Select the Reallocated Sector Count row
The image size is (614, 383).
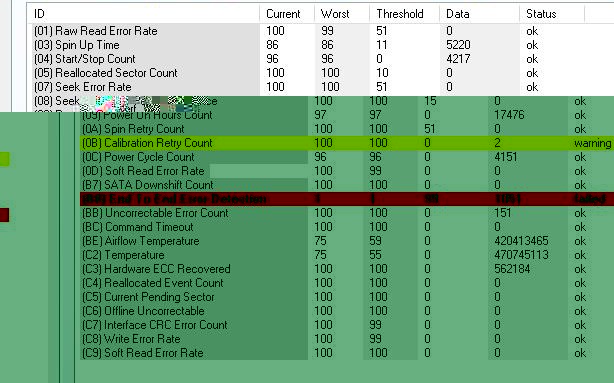click(x=321, y=73)
